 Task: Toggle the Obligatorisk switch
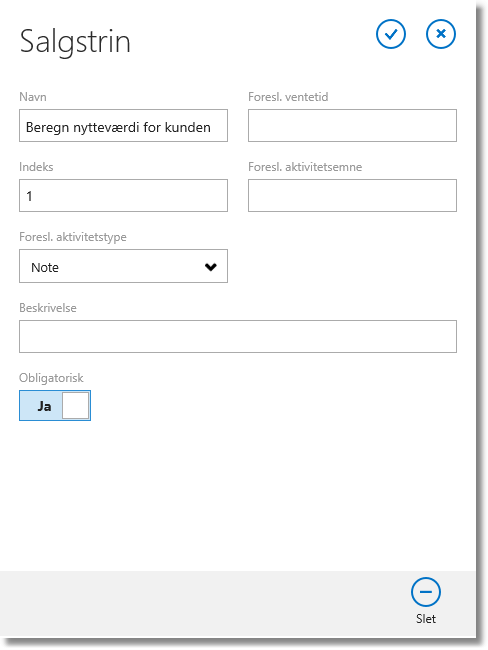tap(55, 405)
